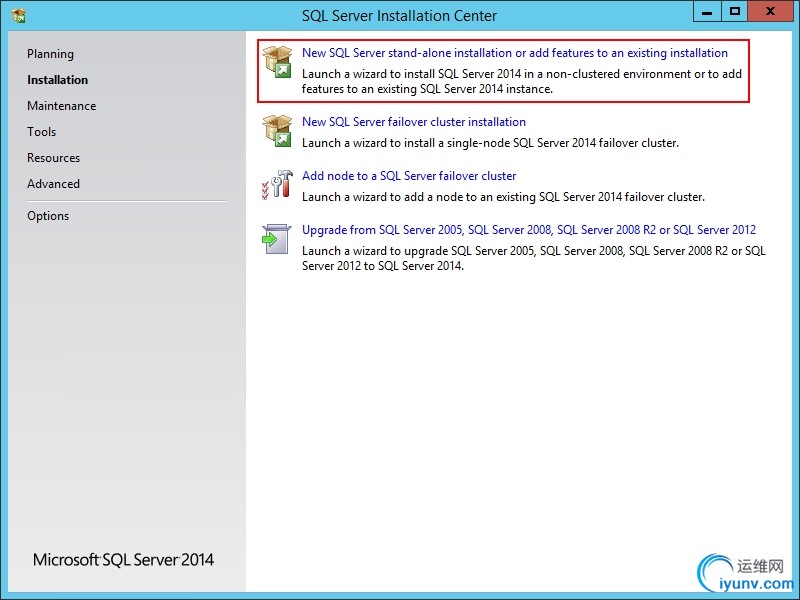
Task: Open the Planning section
Action: (51, 54)
